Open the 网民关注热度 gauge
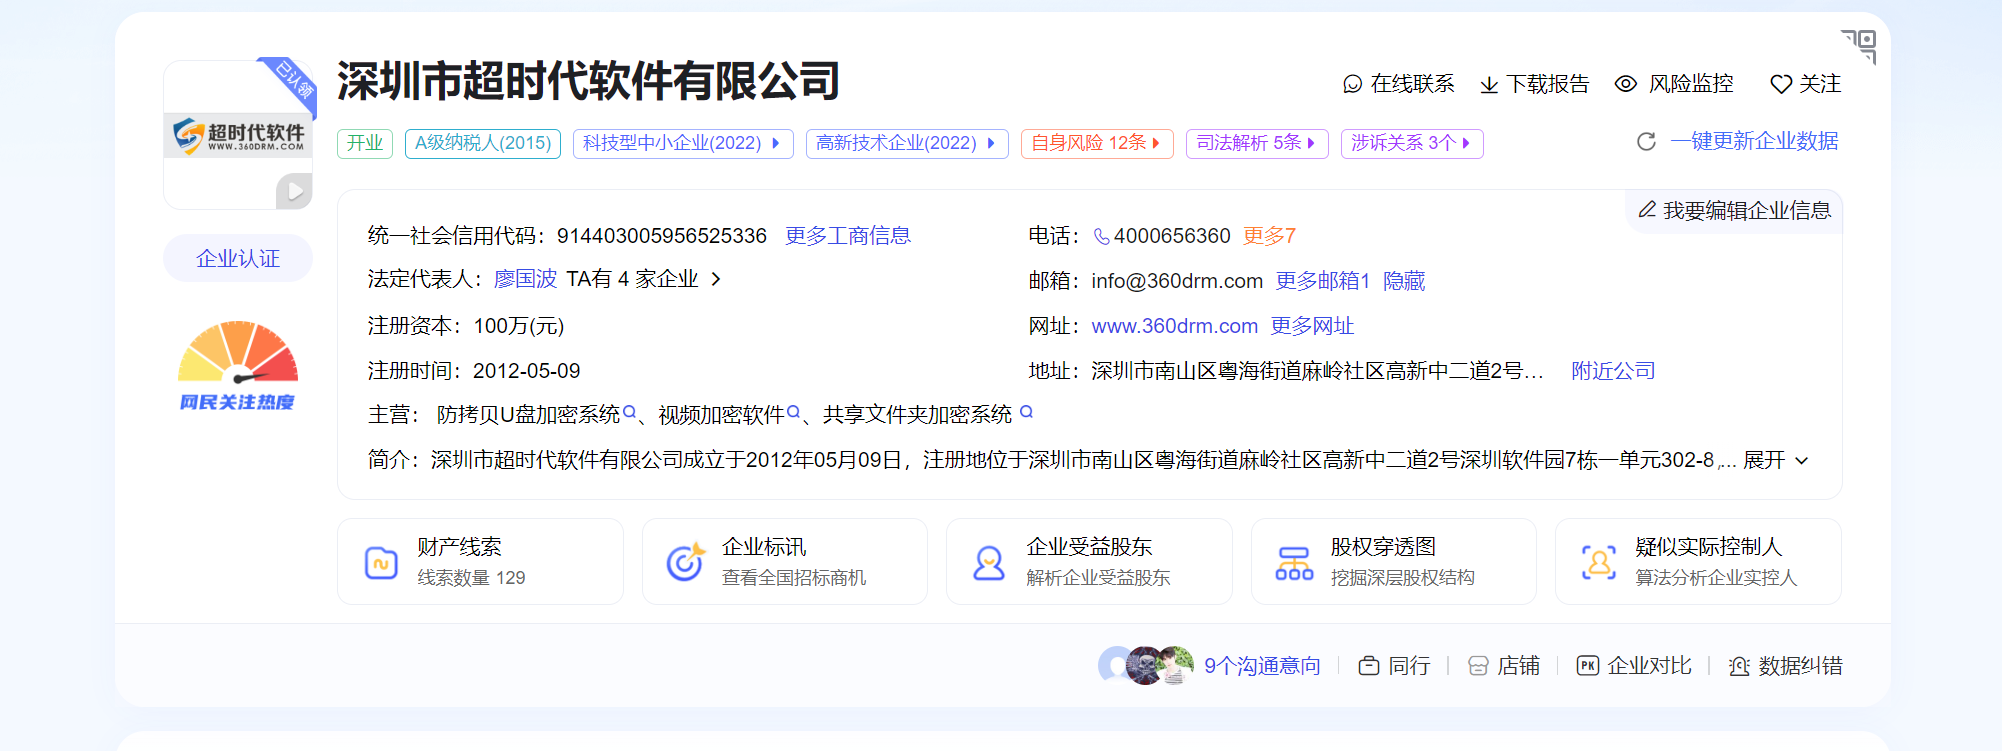Screen dimensions: 2002x751 [x=238, y=366]
